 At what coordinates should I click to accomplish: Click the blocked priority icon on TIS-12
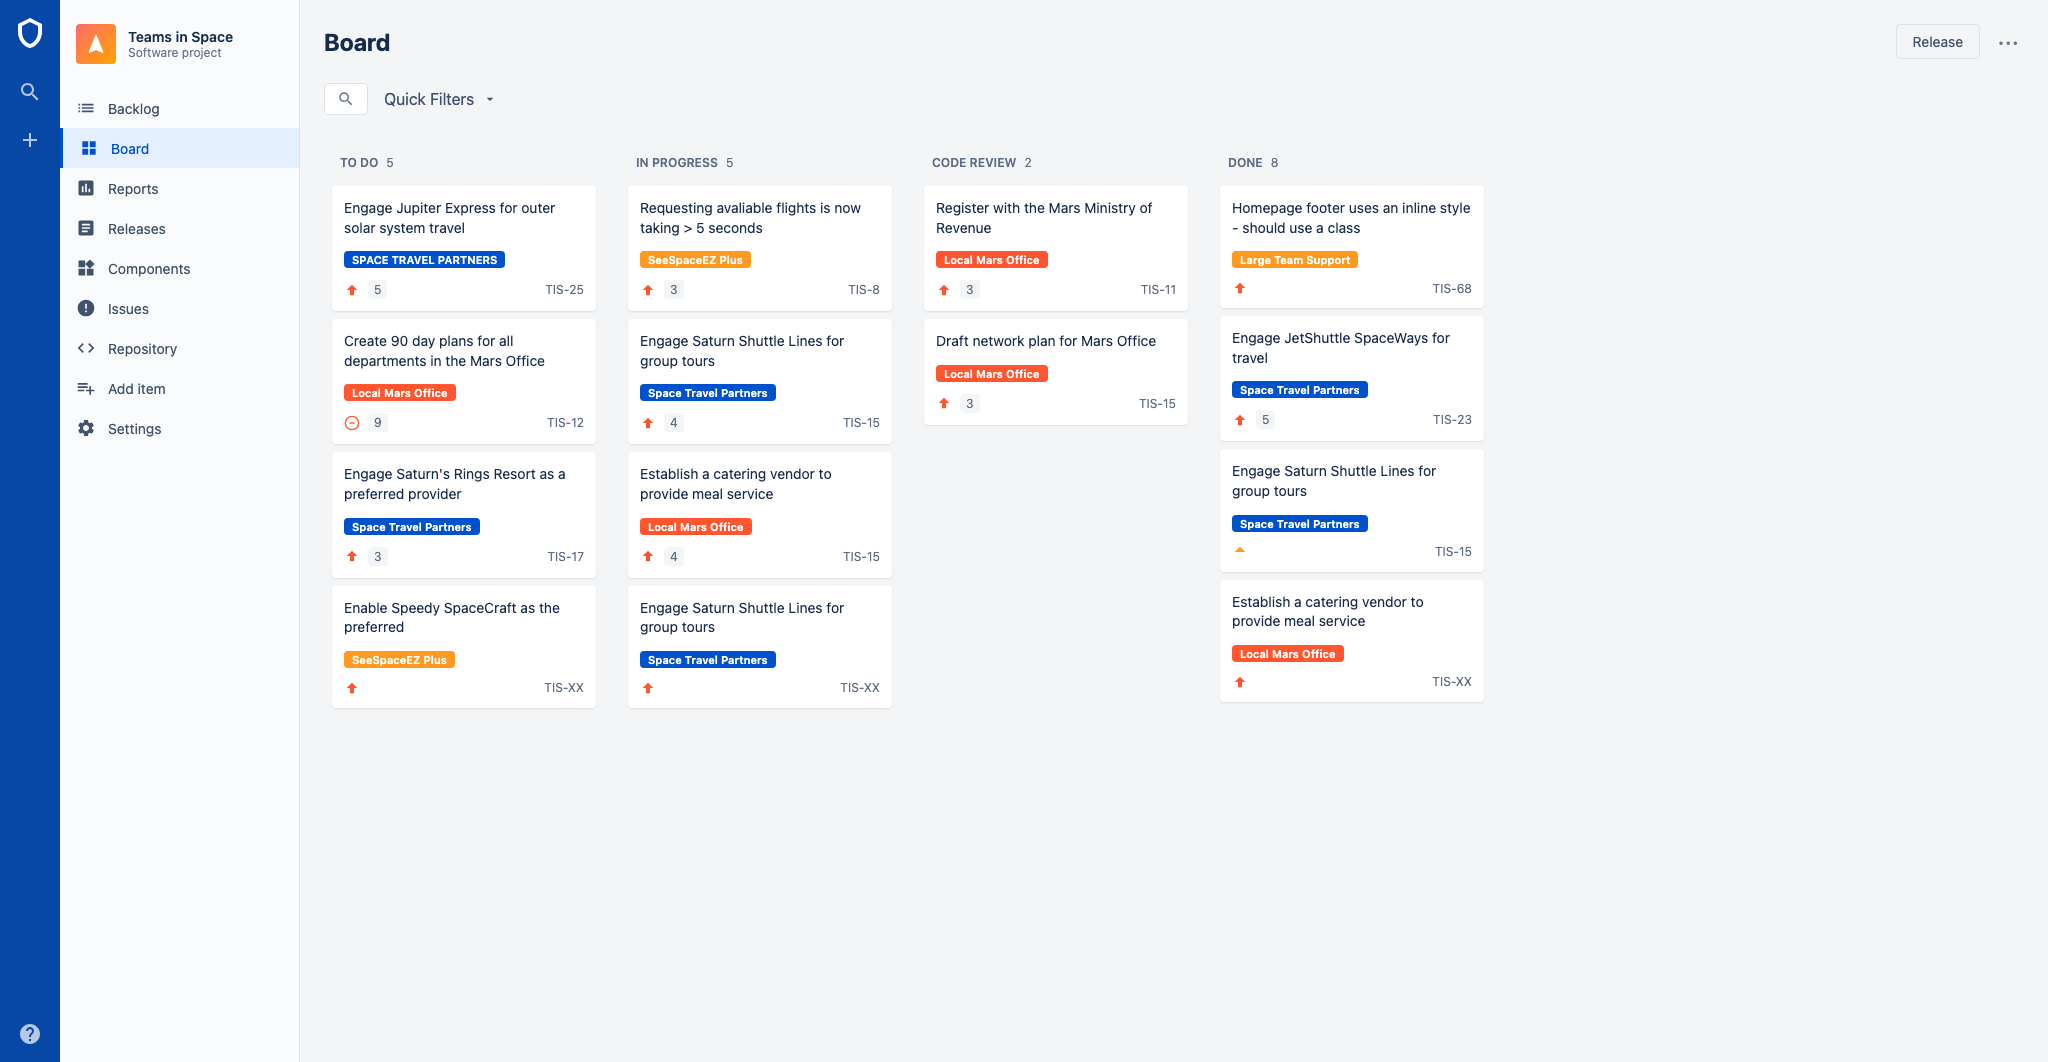pos(352,423)
